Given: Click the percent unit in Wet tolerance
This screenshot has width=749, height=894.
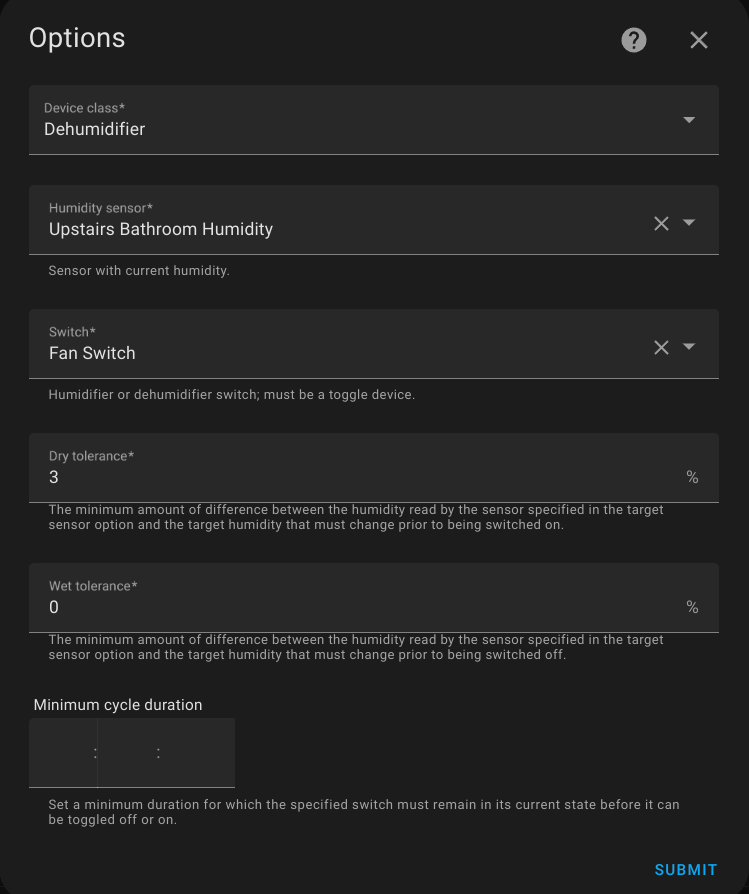Looking at the screenshot, I should [x=692, y=607].
